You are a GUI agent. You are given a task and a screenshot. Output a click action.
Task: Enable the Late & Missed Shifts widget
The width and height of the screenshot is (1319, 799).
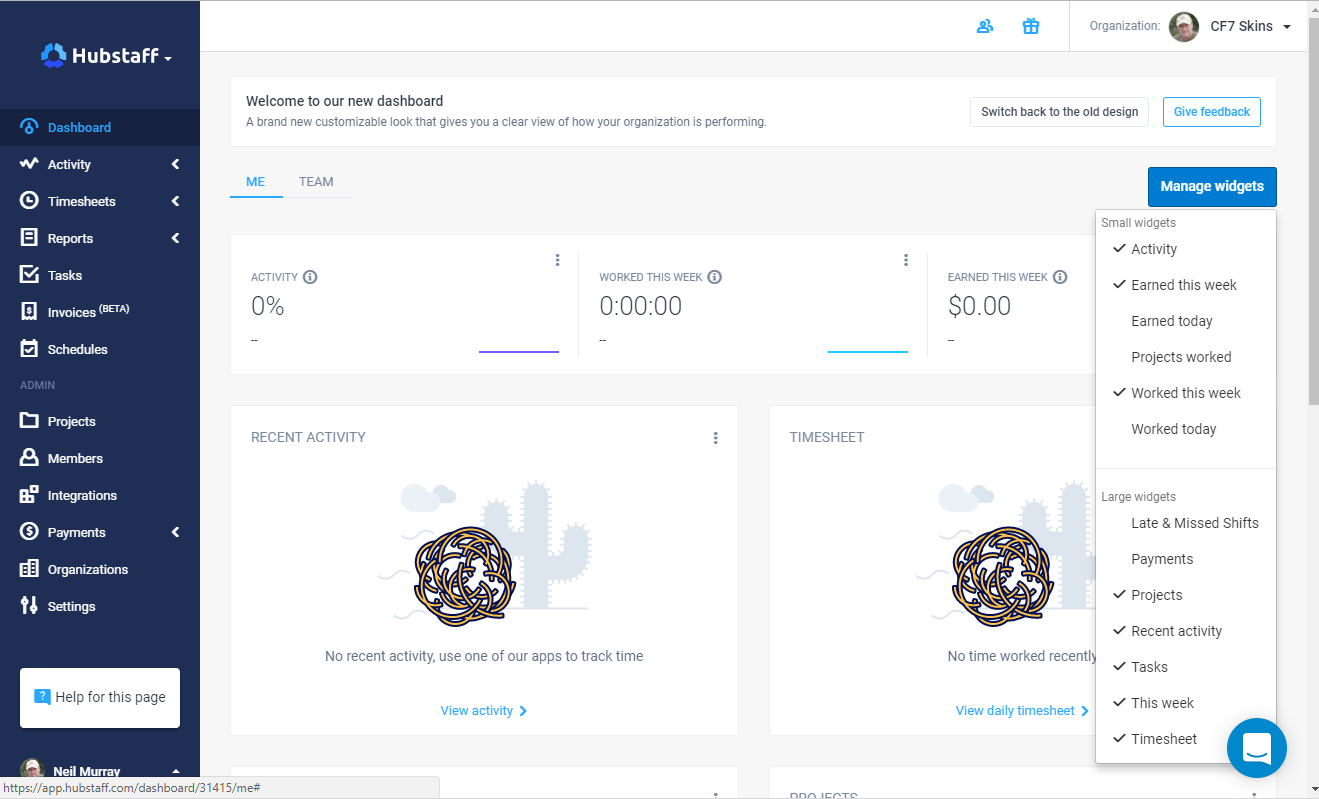[1194, 523]
